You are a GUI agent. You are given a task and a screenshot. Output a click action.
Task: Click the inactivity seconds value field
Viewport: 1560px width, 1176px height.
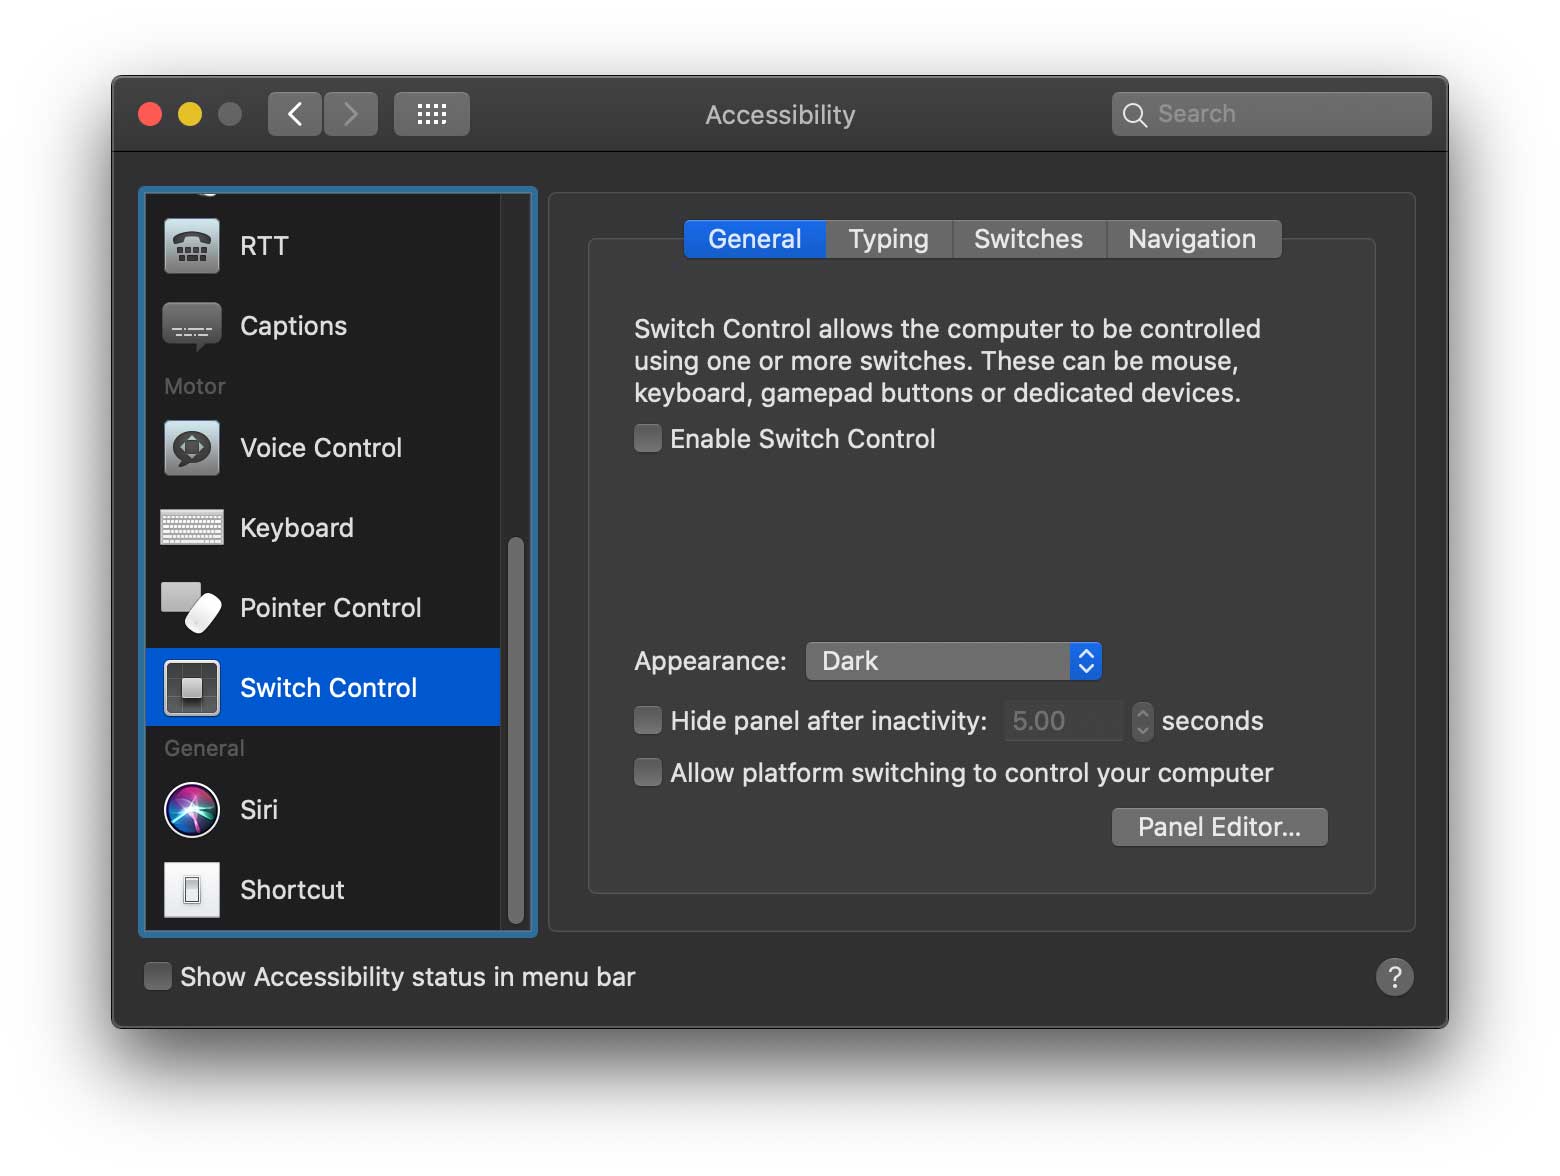[1064, 721]
